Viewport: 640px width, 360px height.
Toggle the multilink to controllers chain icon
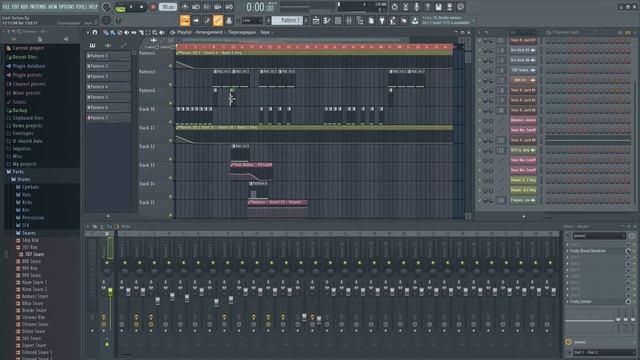[218, 20]
